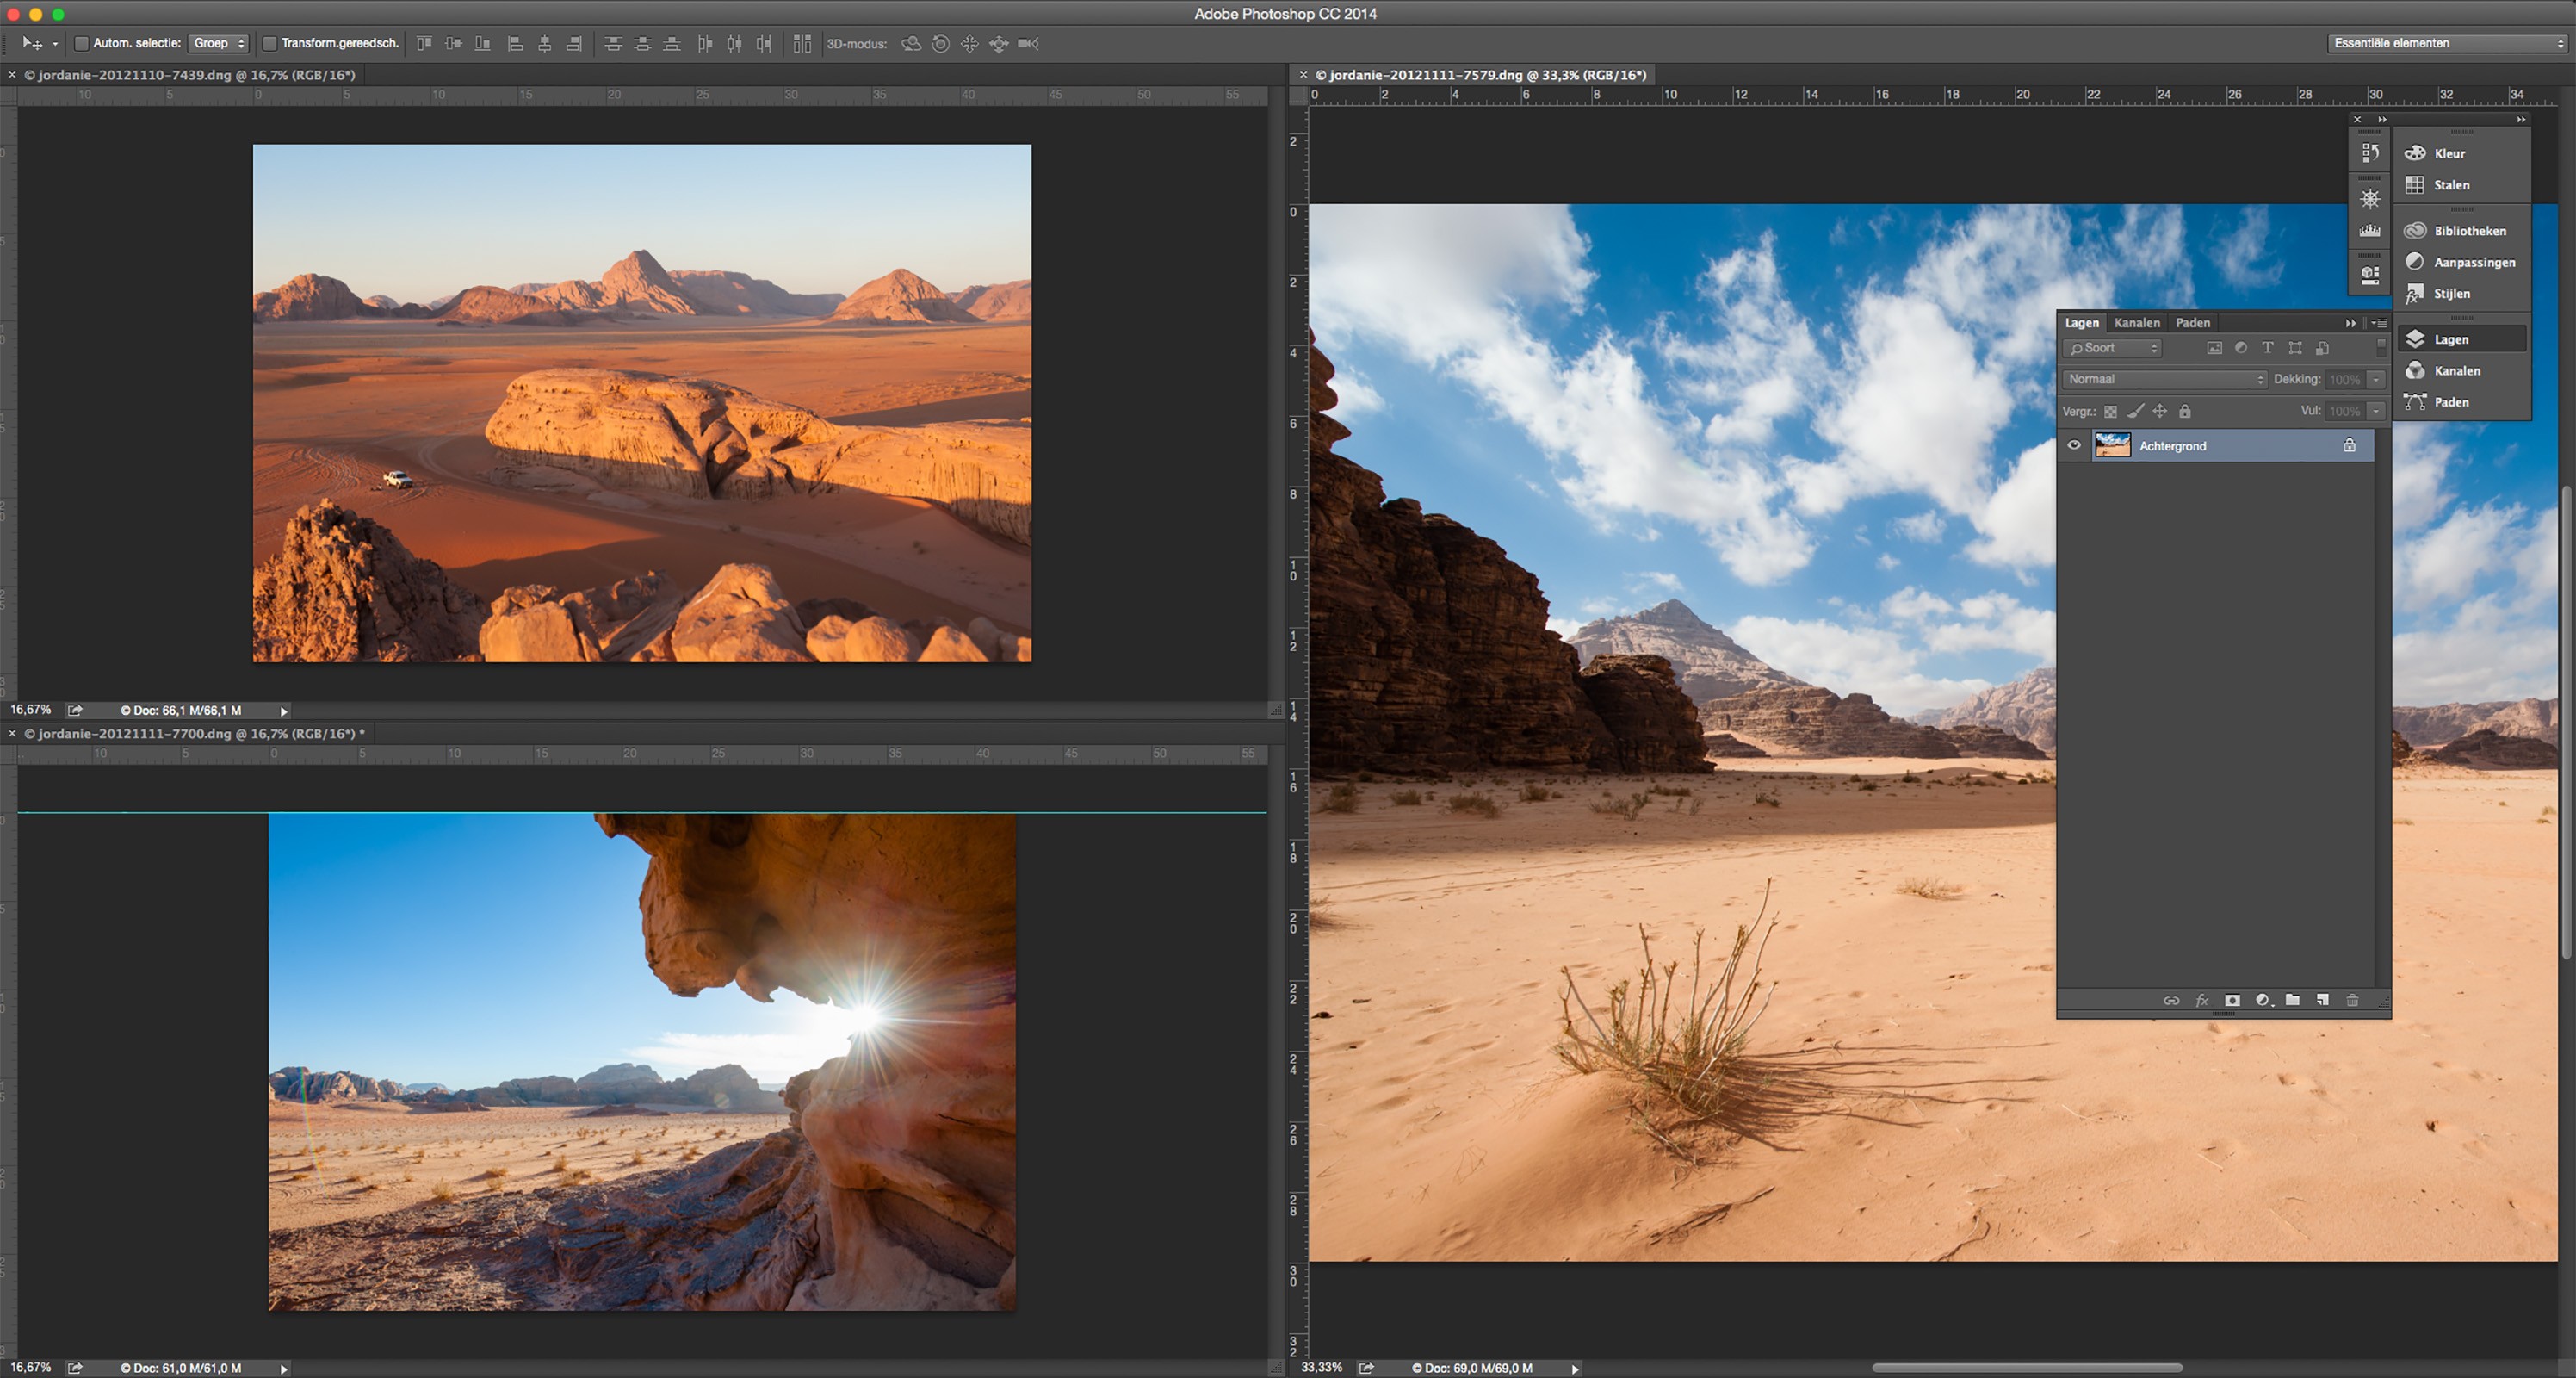Open the Groep selection dropdown
2576x1378 pixels.
(x=218, y=43)
